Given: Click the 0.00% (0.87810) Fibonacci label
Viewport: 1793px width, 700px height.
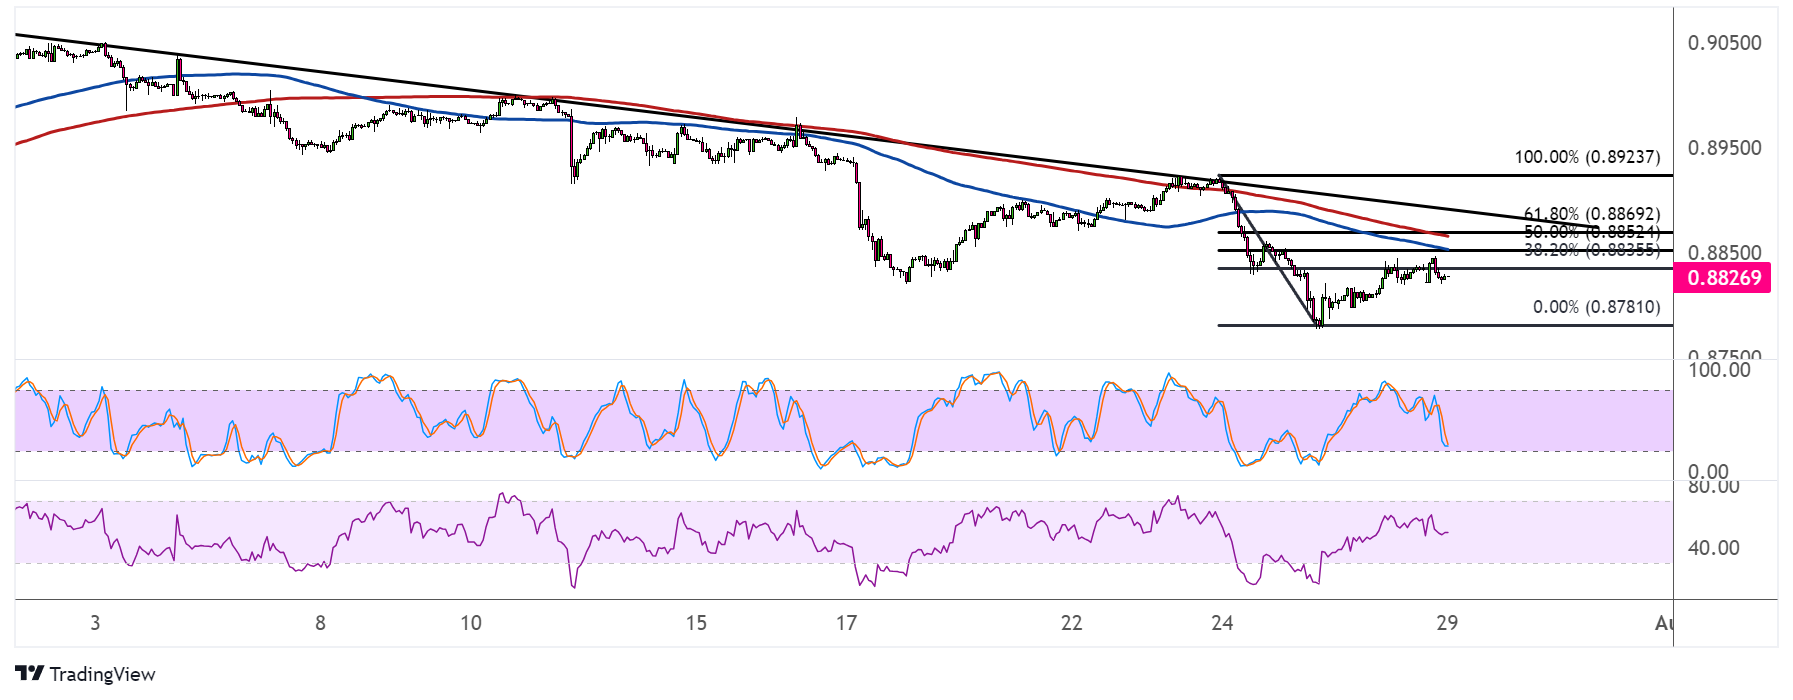Looking at the screenshot, I should coord(1596,307).
